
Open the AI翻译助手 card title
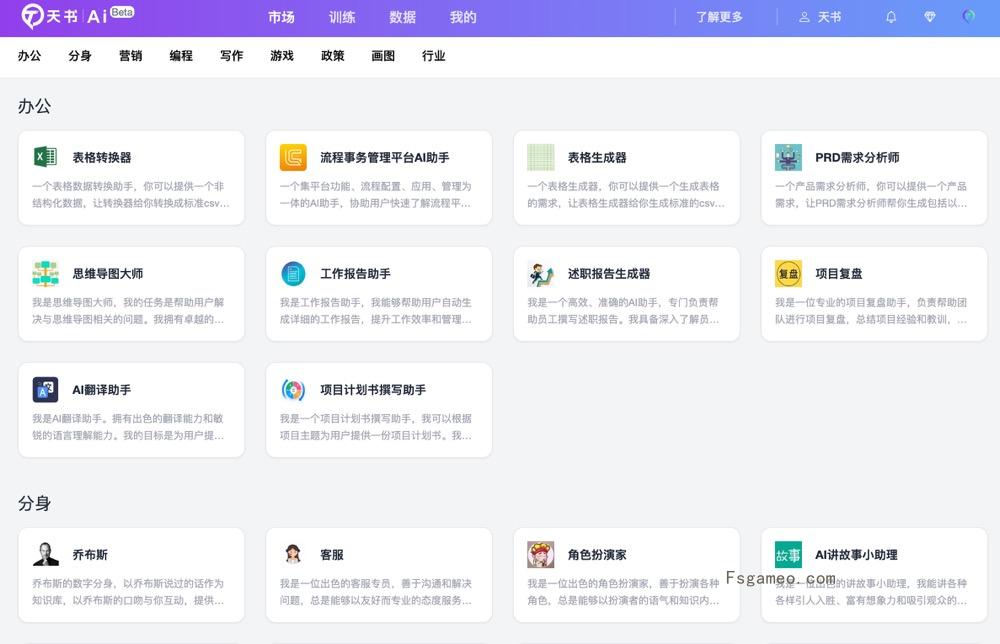(101, 390)
